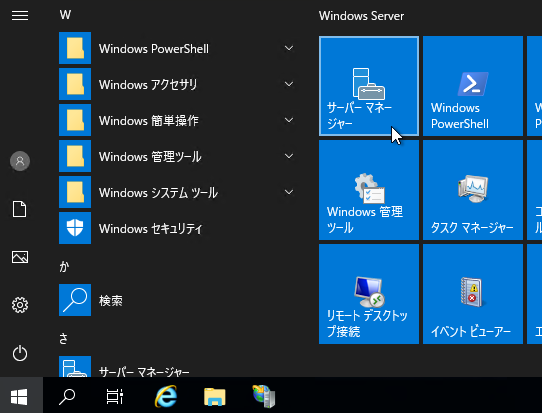The image size is (542, 413).
Task: Click the さ letter group header
Action: (64, 339)
